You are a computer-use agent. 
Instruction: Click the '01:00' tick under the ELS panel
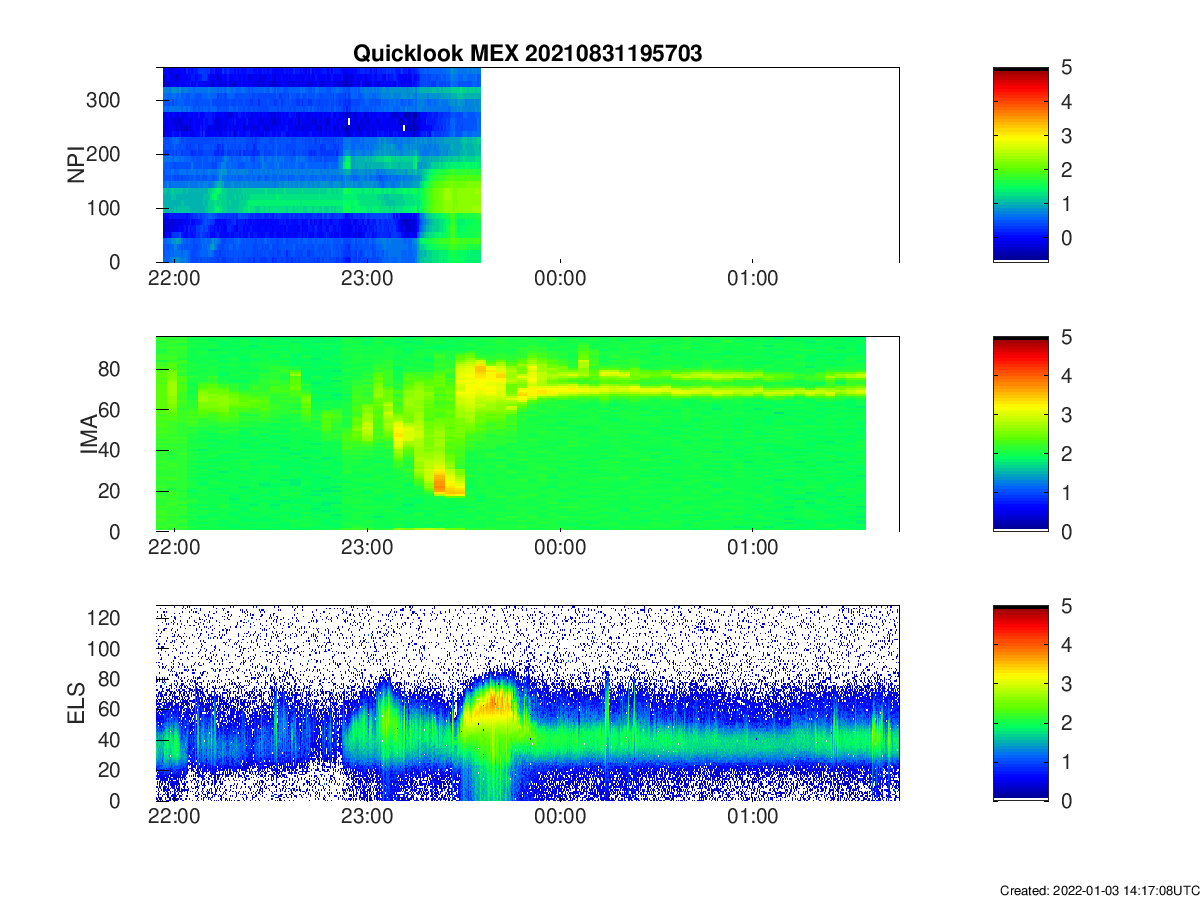tap(752, 818)
